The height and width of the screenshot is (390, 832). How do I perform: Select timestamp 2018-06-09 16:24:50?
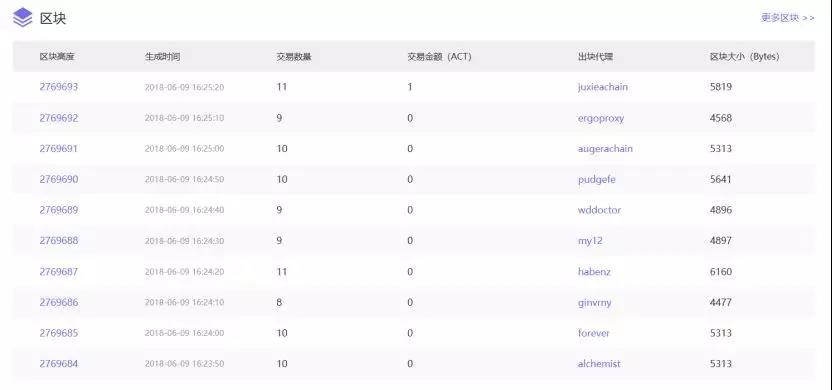tap(184, 179)
